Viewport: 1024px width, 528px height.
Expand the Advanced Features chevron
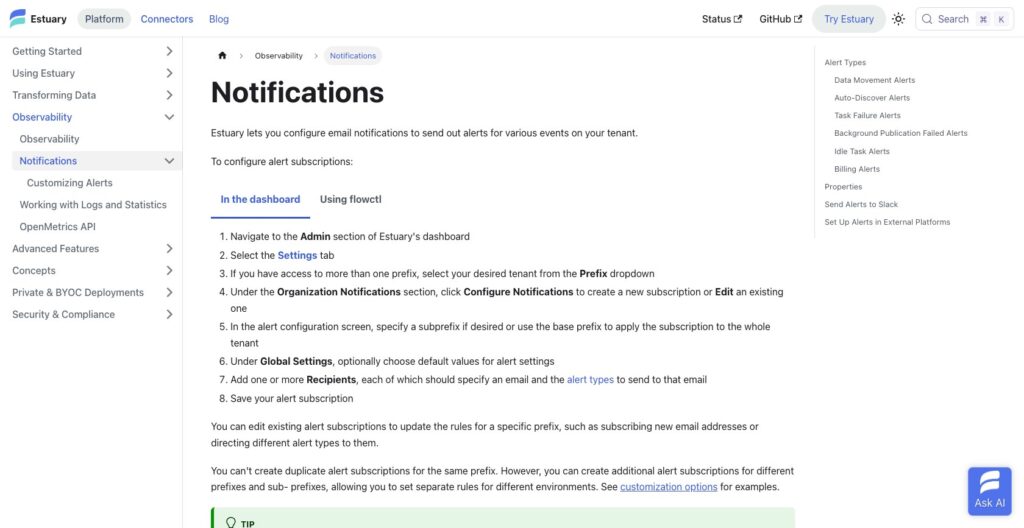click(x=169, y=248)
